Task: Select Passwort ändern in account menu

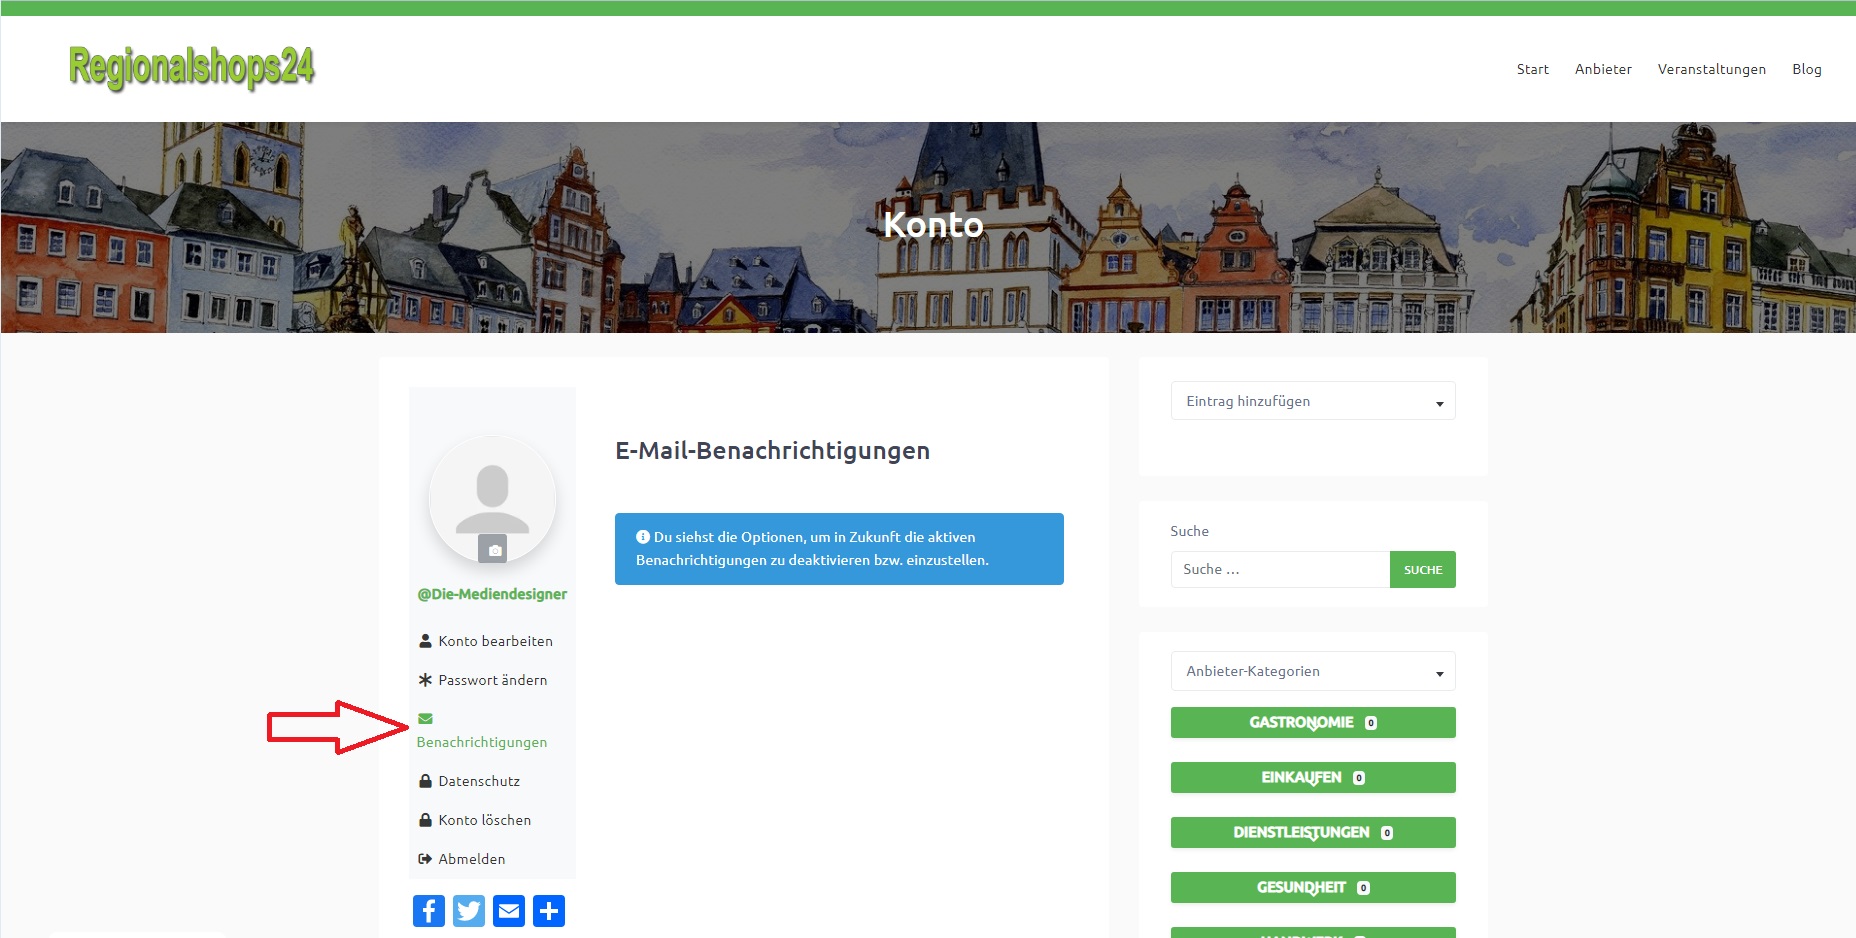Action: [492, 680]
